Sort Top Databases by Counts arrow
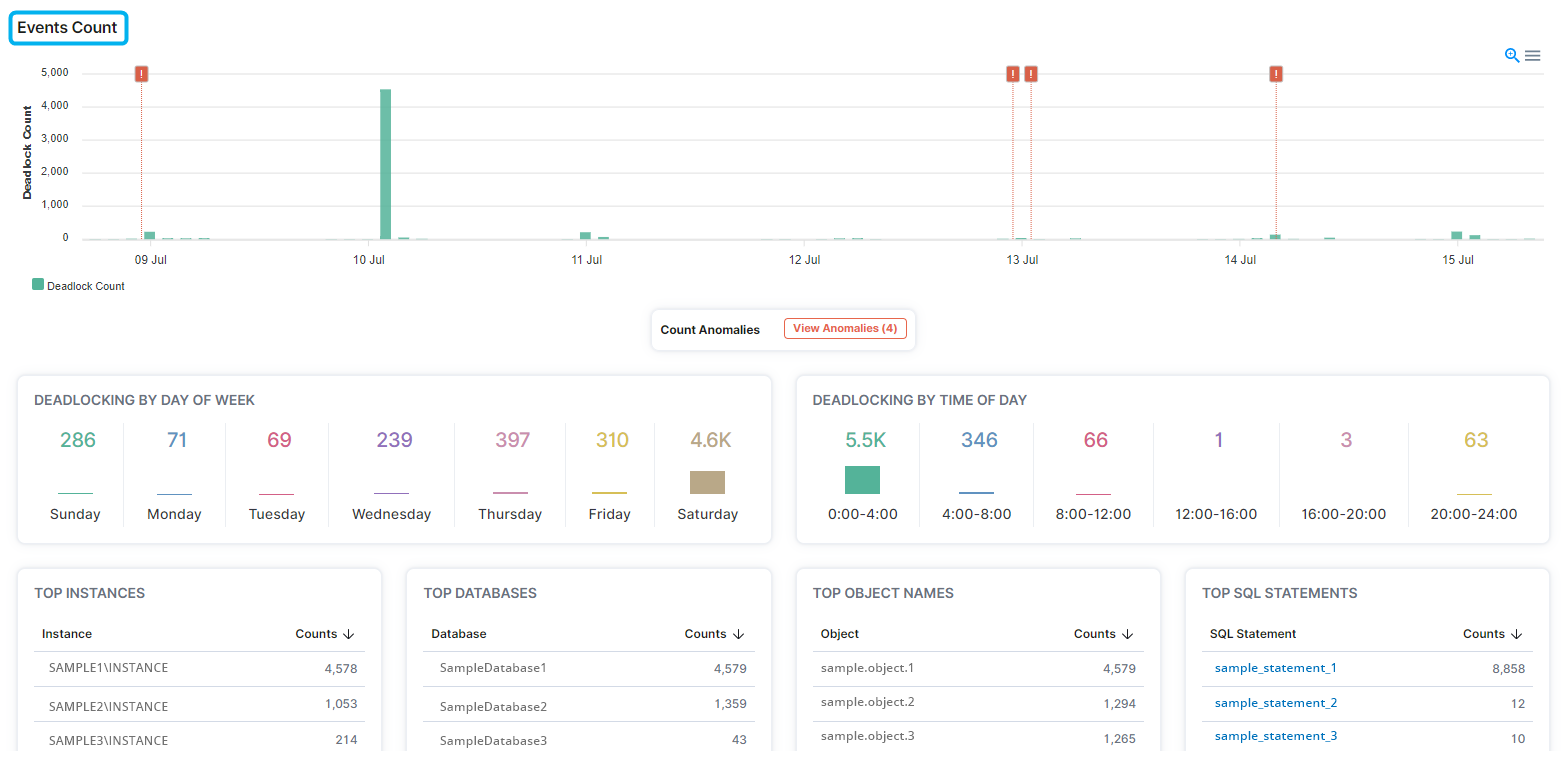This screenshot has width=1568, height=763. pos(739,634)
